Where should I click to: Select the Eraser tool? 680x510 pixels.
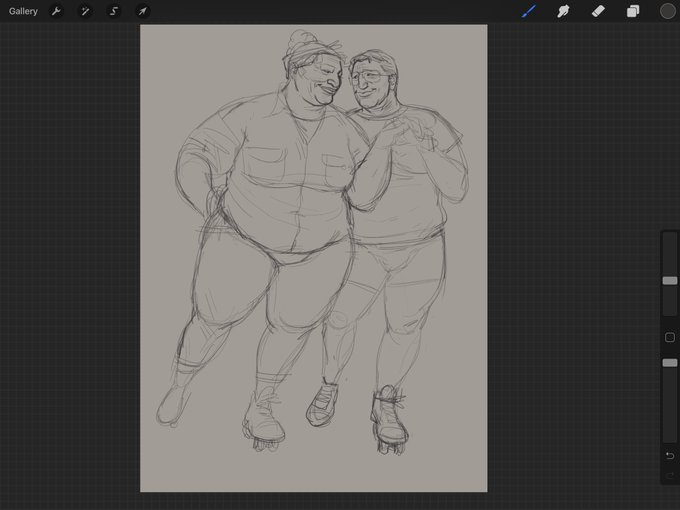(x=598, y=11)
